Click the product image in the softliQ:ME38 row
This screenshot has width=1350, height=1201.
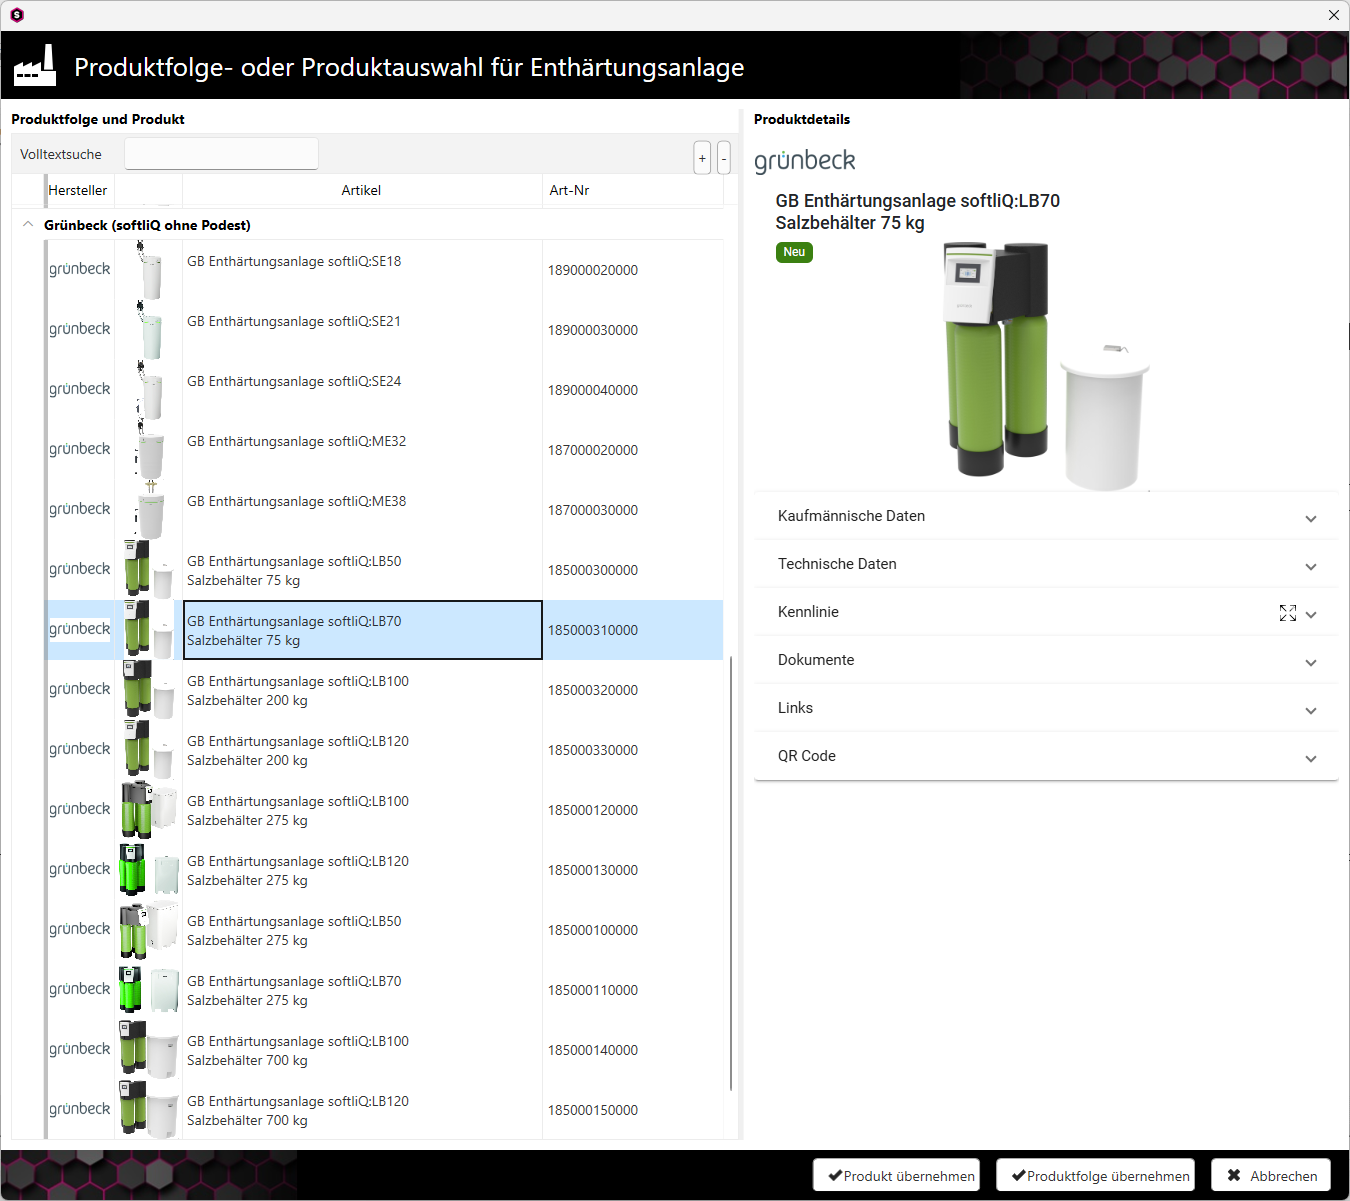click(x=149, y=510)
